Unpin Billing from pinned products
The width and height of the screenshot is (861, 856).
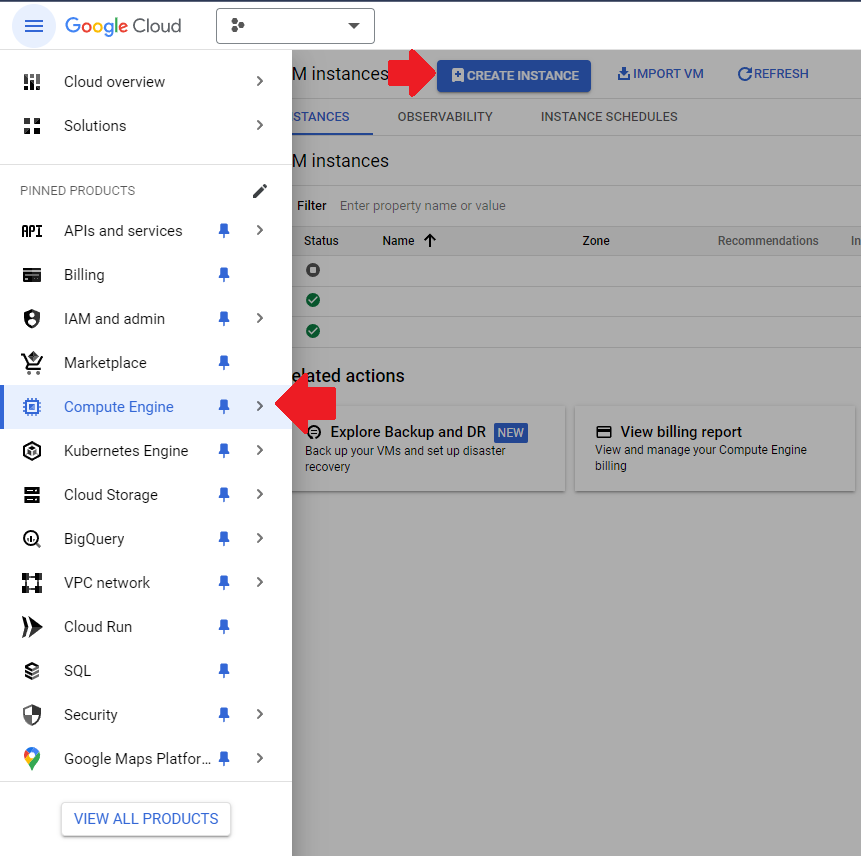(223, 274)
